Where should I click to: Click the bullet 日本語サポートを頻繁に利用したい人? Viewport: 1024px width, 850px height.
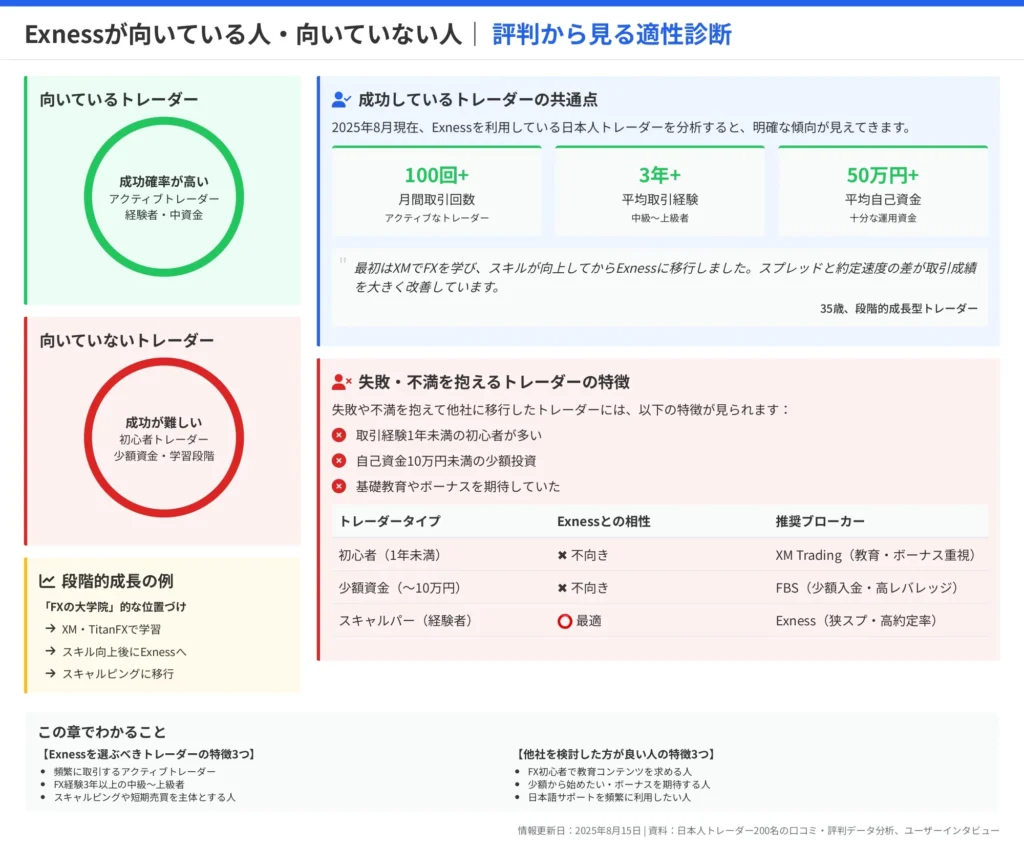coord(609,797)
